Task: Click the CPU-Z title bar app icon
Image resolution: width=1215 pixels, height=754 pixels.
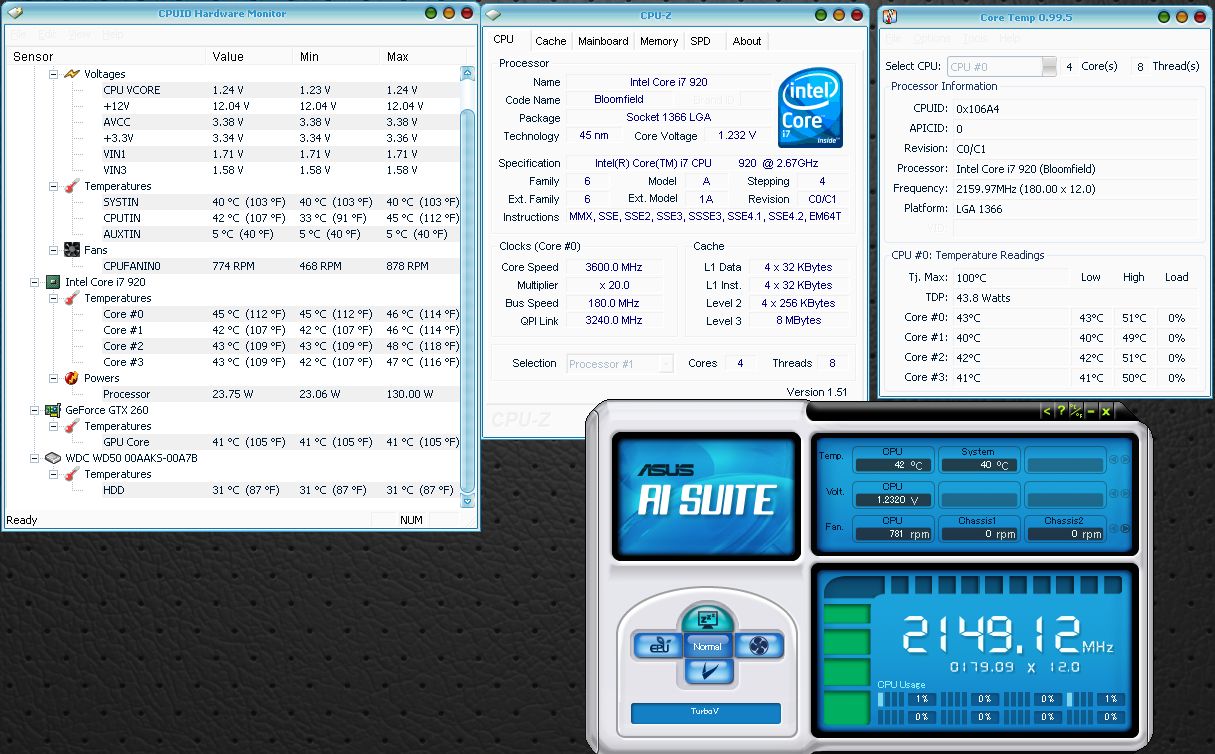Action: coord(494,14)
